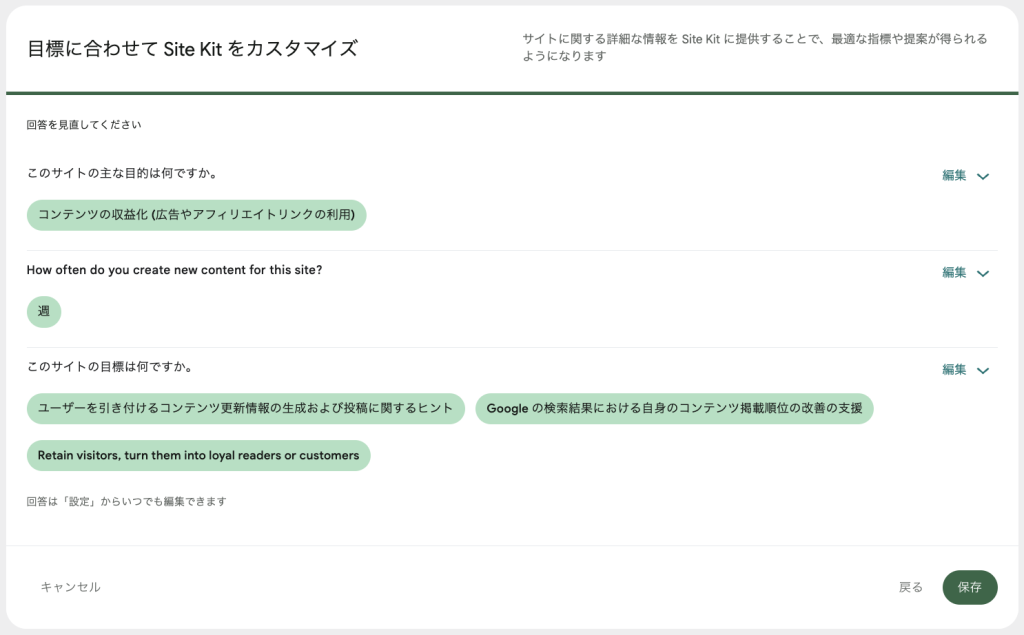Click the weekly frequency answer chip

[x=43, y=312]
